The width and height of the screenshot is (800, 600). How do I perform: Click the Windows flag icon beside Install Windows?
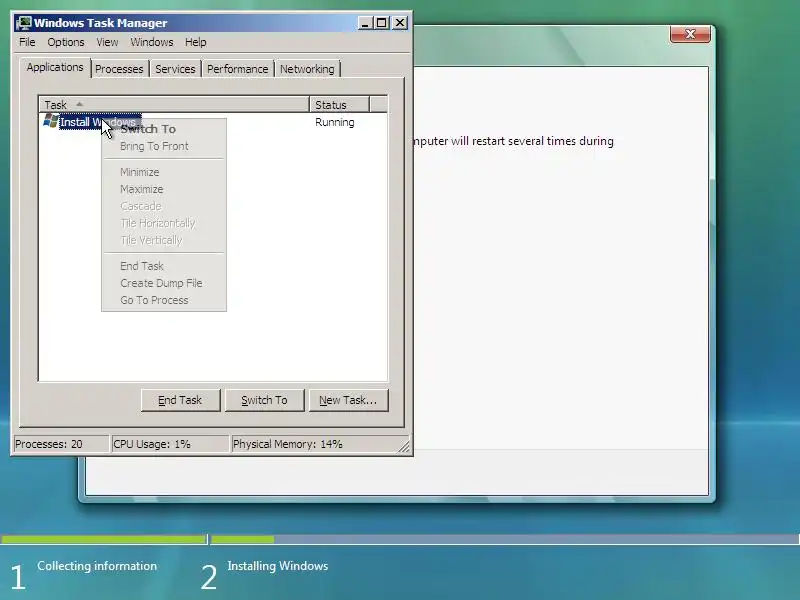[x=51, y=121]
